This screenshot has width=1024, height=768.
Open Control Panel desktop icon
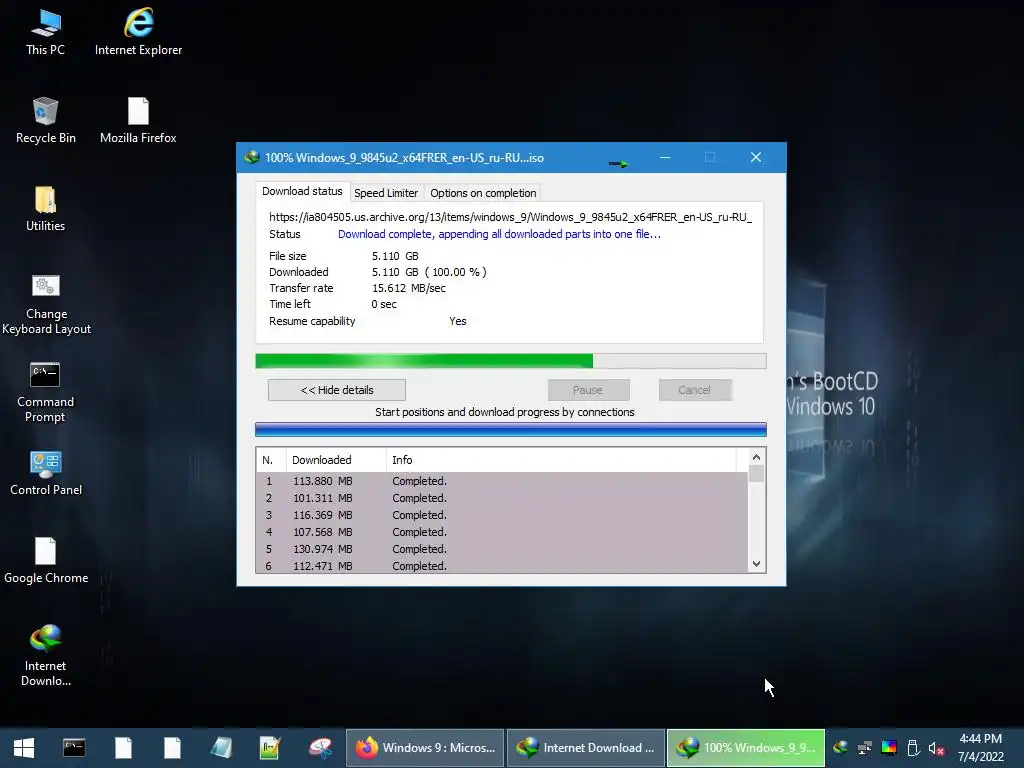tap(46, 473)
